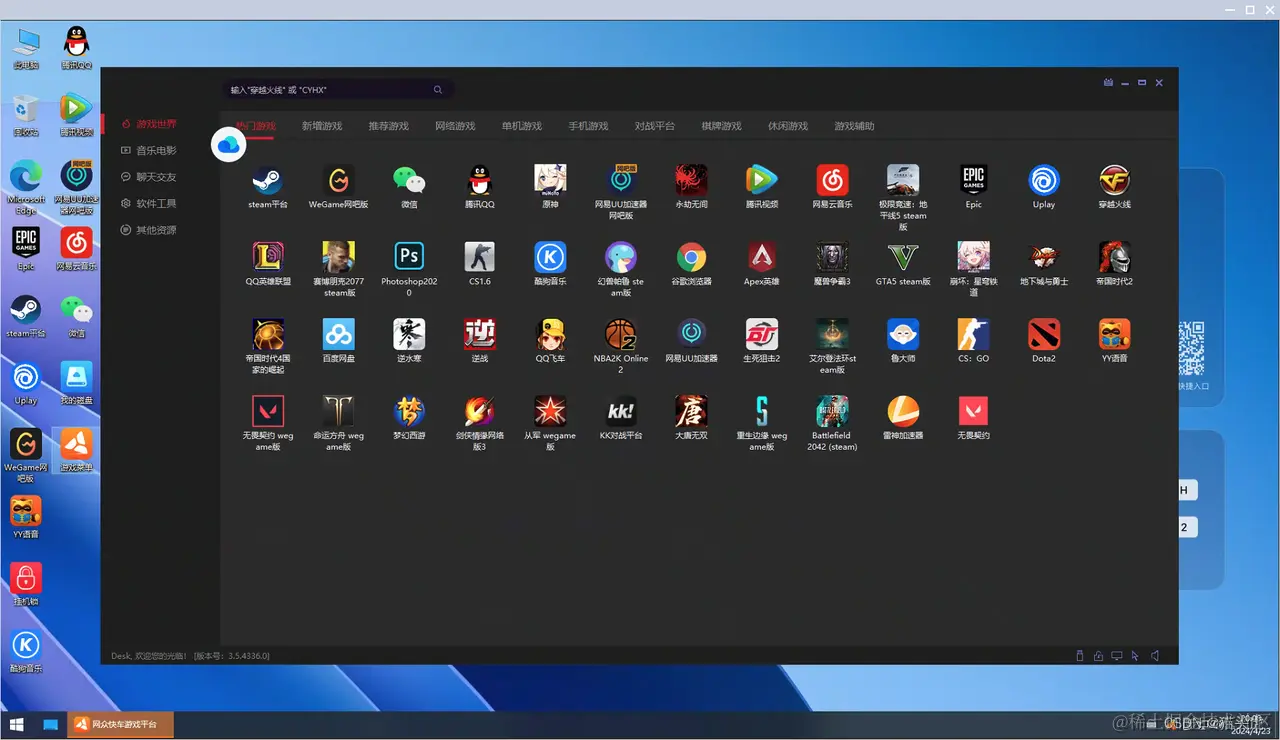Switch to the 热门游戏 tab
1280x740 pixels.
(x=255, y=126)
